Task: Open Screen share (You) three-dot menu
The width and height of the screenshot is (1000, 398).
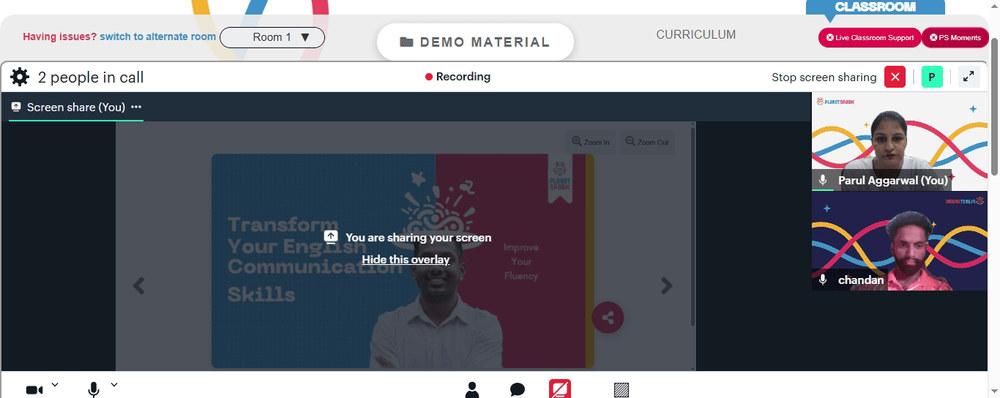Action: click(136, 107)
